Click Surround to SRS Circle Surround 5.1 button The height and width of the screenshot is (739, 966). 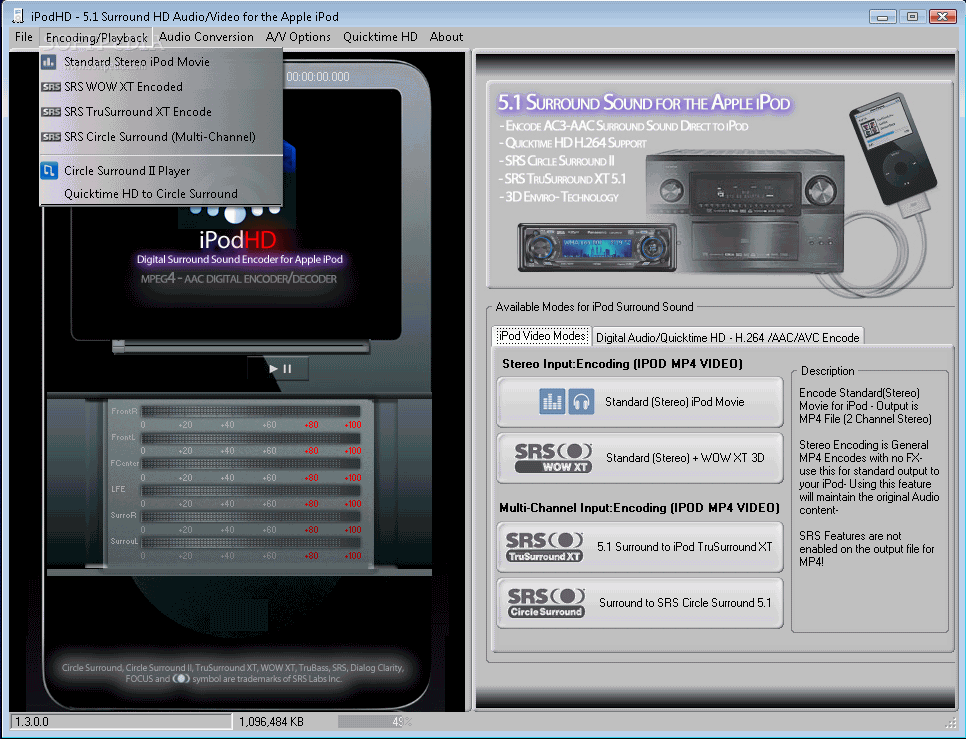pyautogui.click(x=640, y=603)
